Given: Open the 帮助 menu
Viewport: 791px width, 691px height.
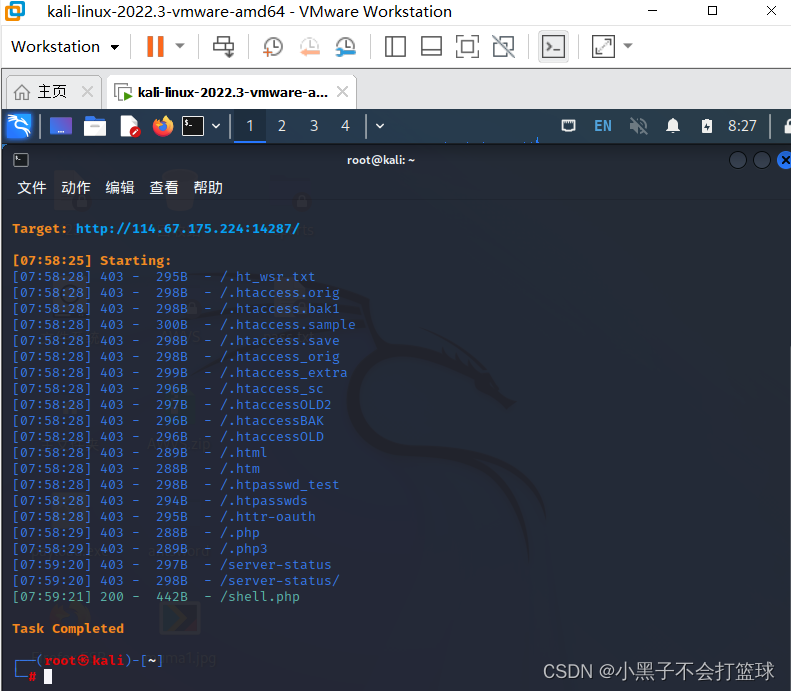Looking at the screenshot, I should 208,188.
